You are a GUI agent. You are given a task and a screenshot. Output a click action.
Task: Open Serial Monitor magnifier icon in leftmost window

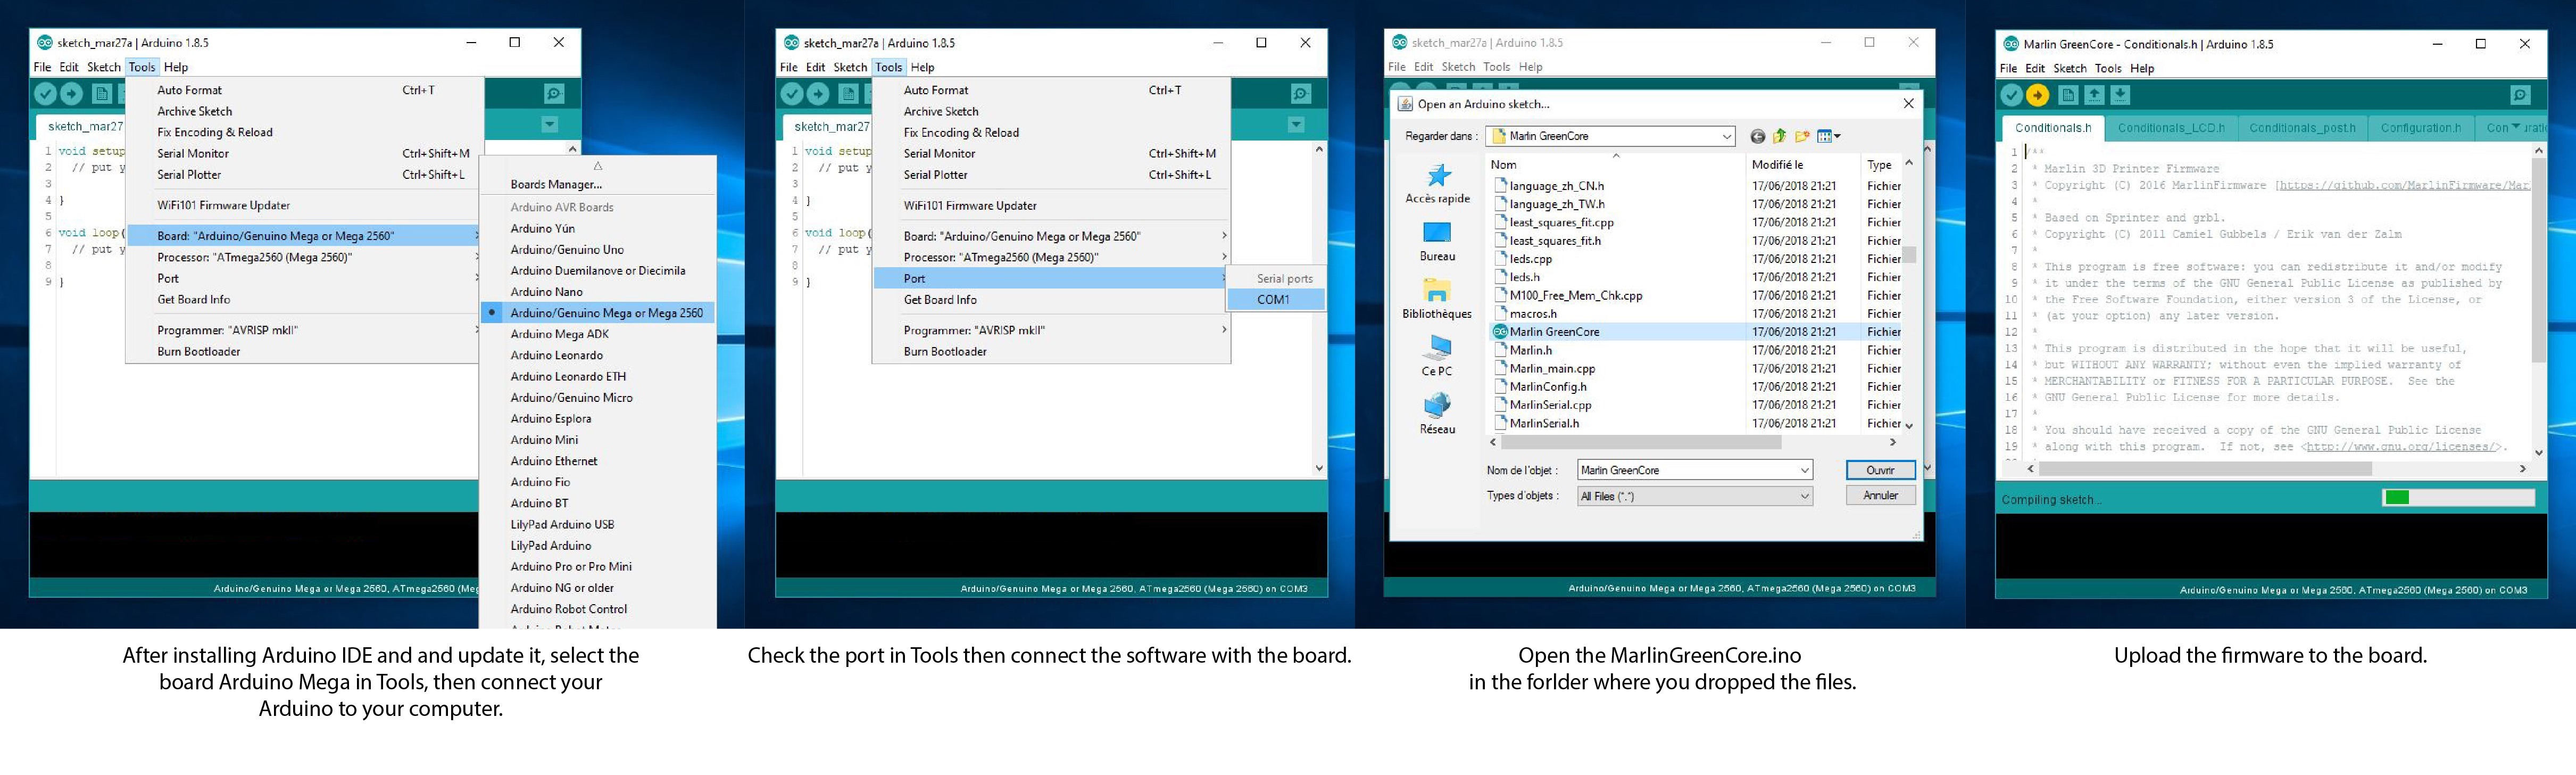tap(554, 94)
